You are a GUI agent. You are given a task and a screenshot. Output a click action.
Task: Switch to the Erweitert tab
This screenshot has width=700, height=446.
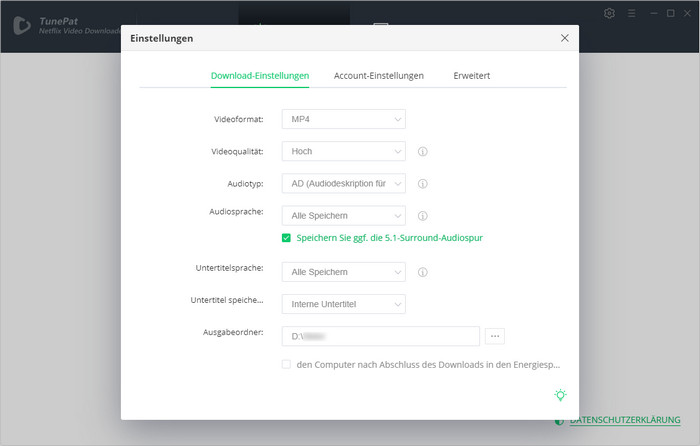click(471, 76)
